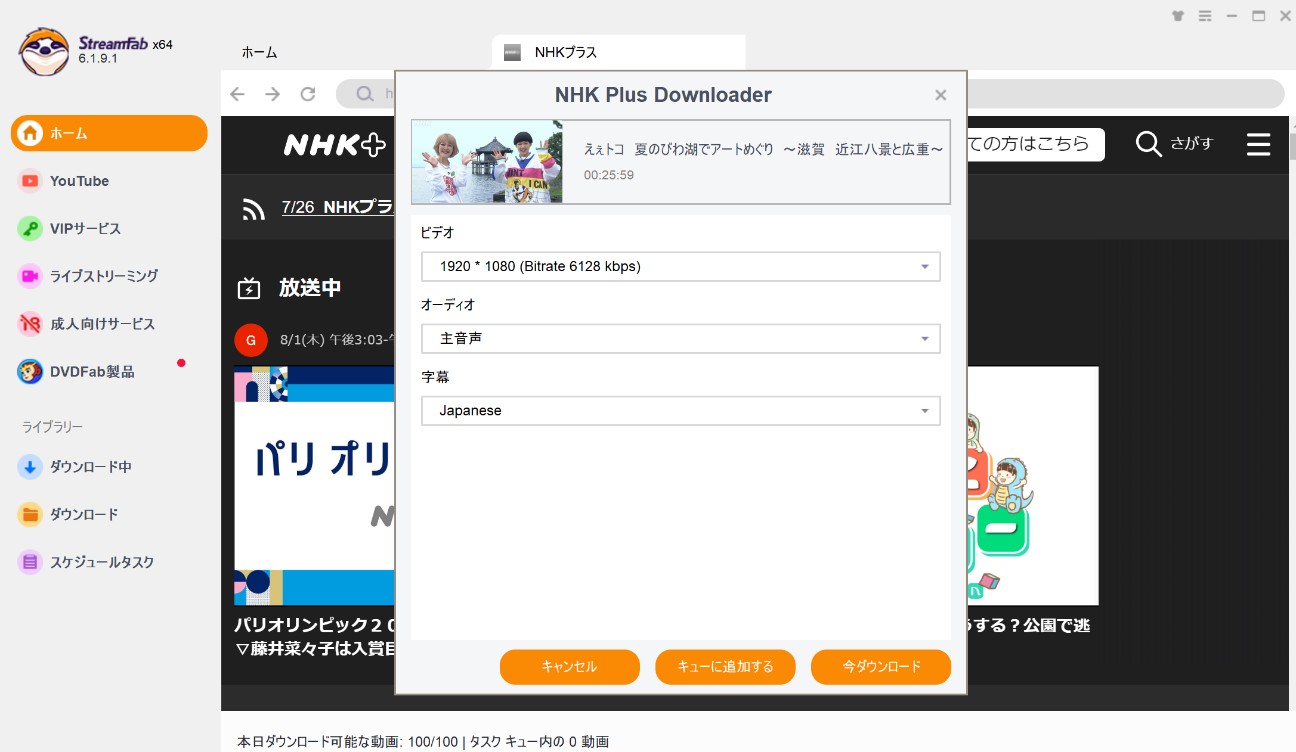Image resolution: width=1296 pixels, height=752 pixels.
Task: Click the ダウンロード中 arrow icon
Action: tap(31, 467)
